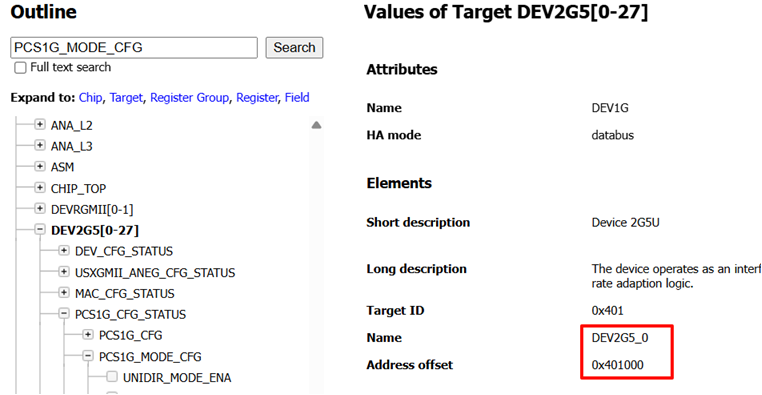
Task: Expand the ANA_L2 tree node
Action: 40,125
